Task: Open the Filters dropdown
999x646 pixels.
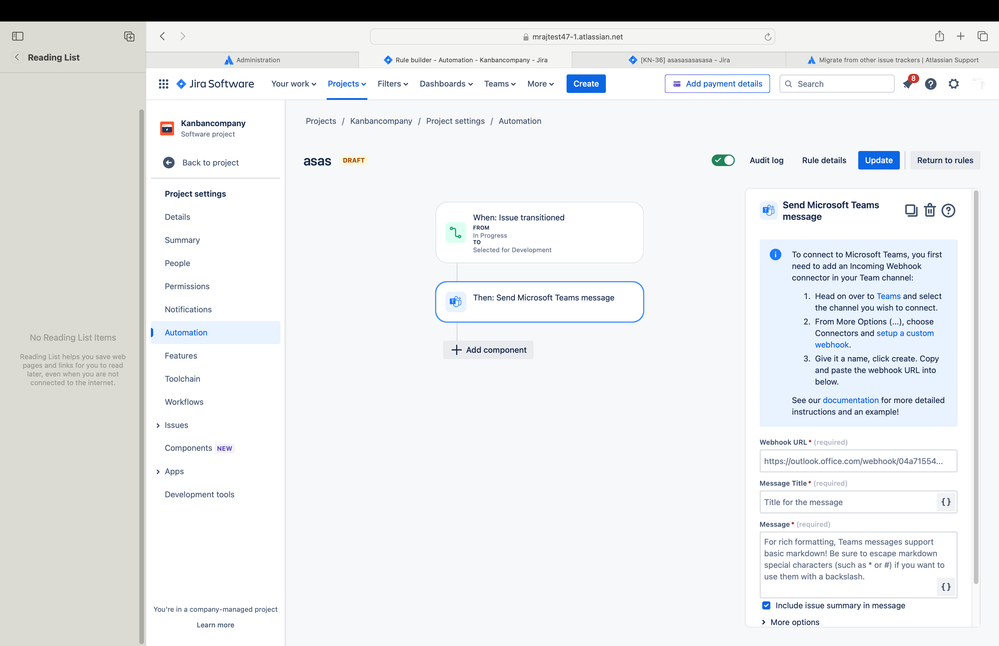Action: click(x=392, y=83)
